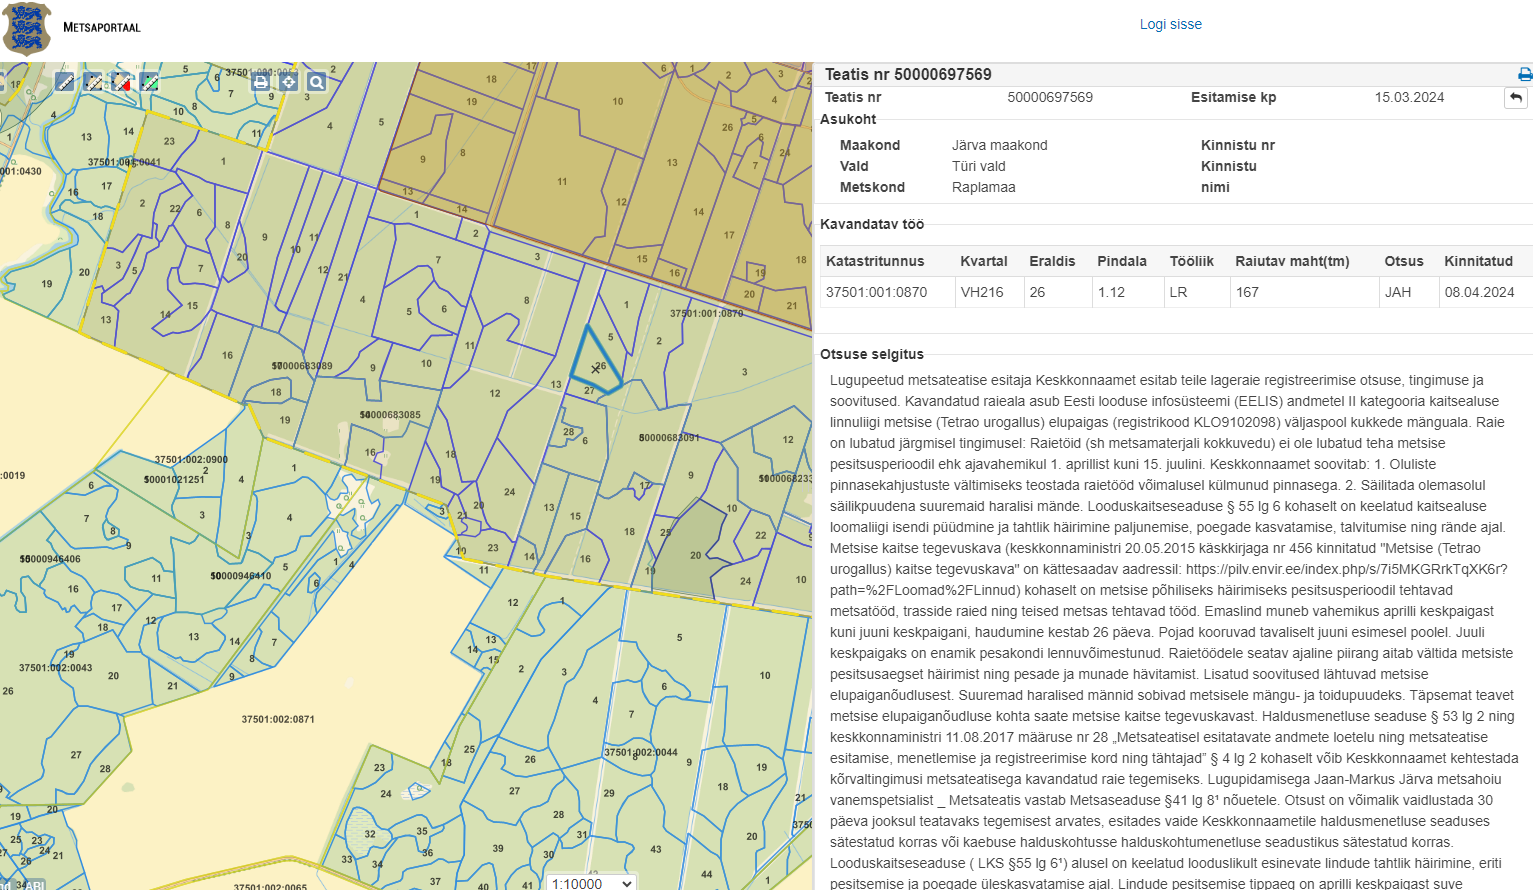Click the measuring tool with red corner

pos(122,82)
